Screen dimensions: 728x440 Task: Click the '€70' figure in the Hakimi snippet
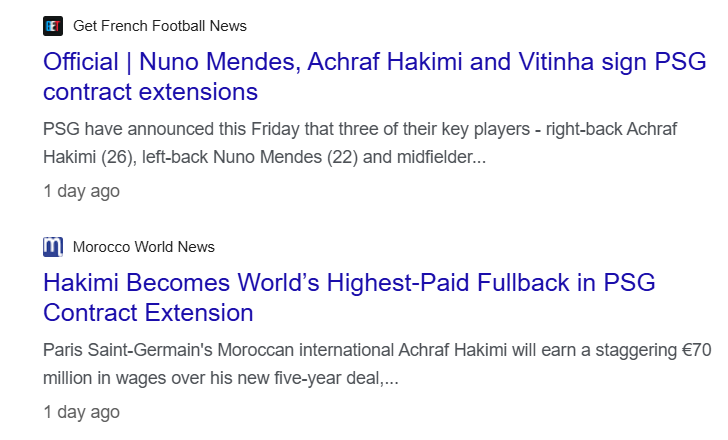click(696, 350)
